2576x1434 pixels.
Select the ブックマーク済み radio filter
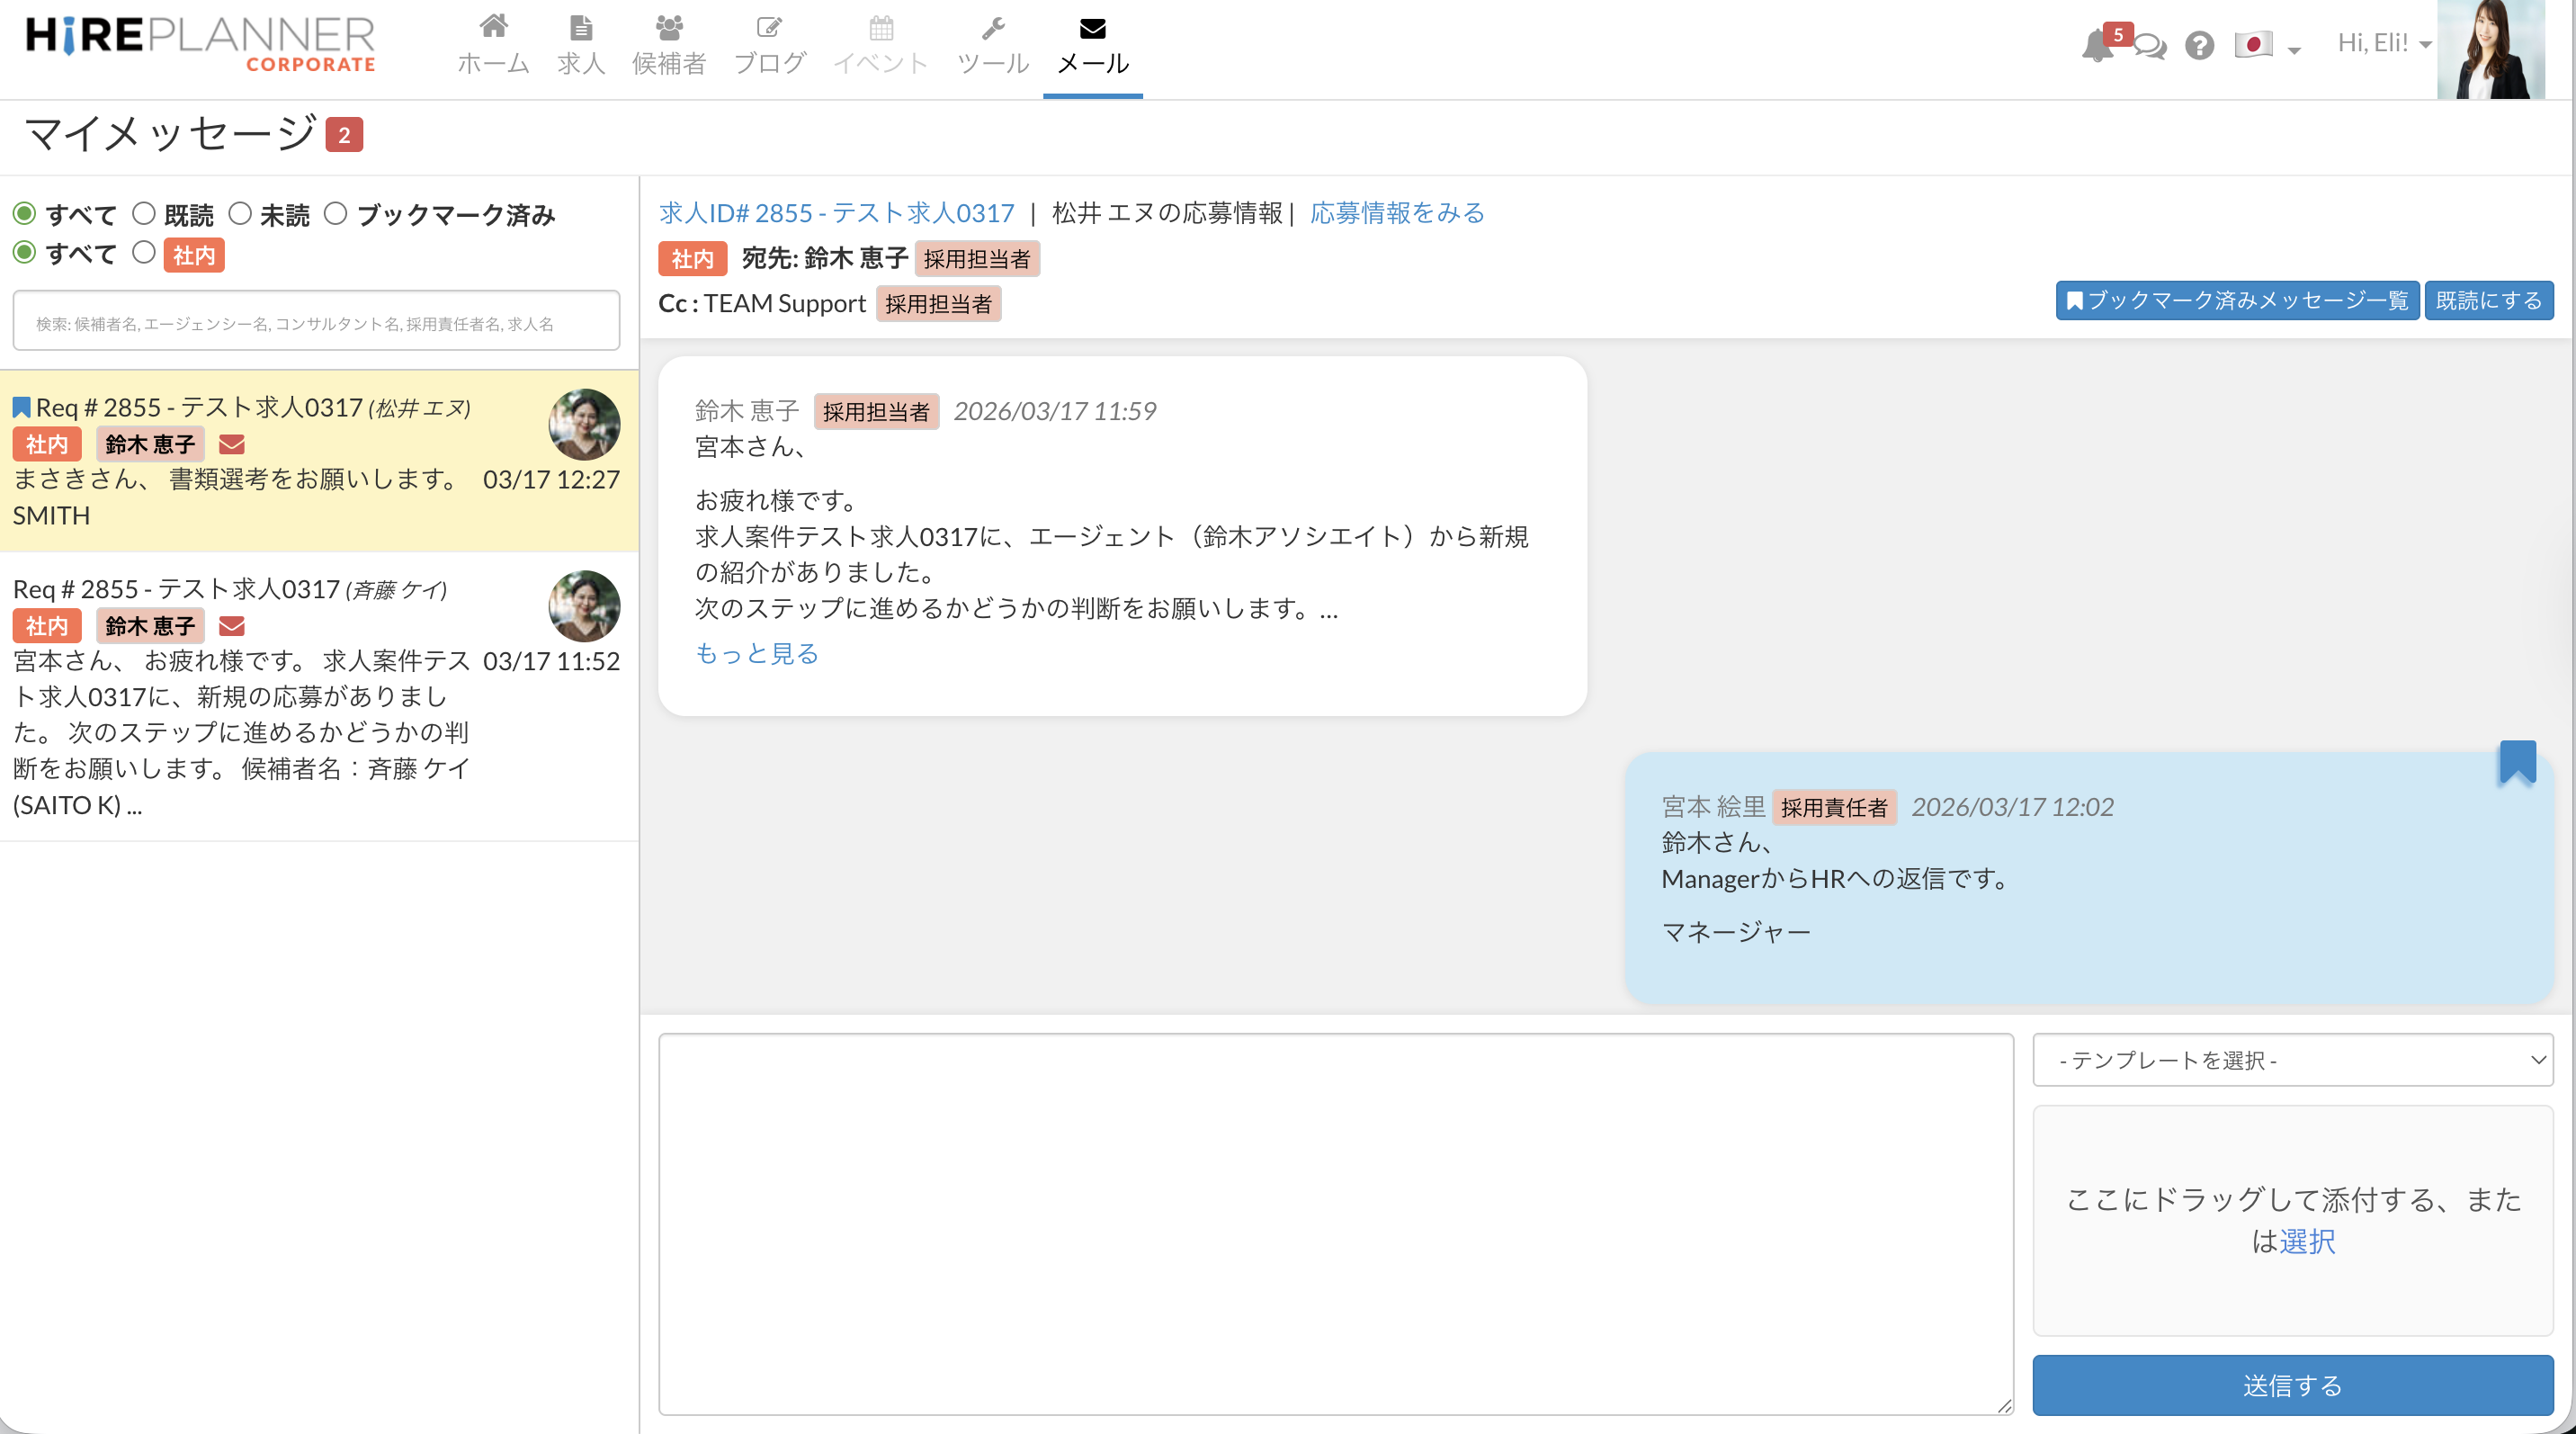(x=336, y=213)
